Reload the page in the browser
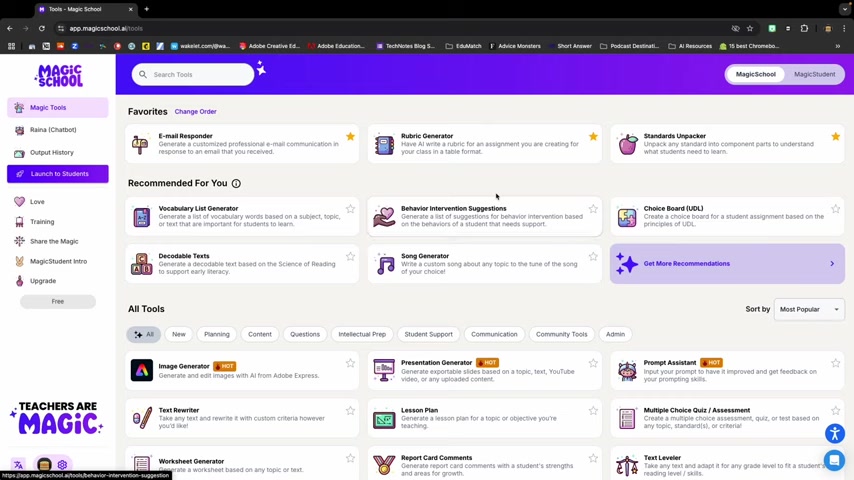Image resolution: width=854 pixels, height=480 pixels. [x=42, y=28]
